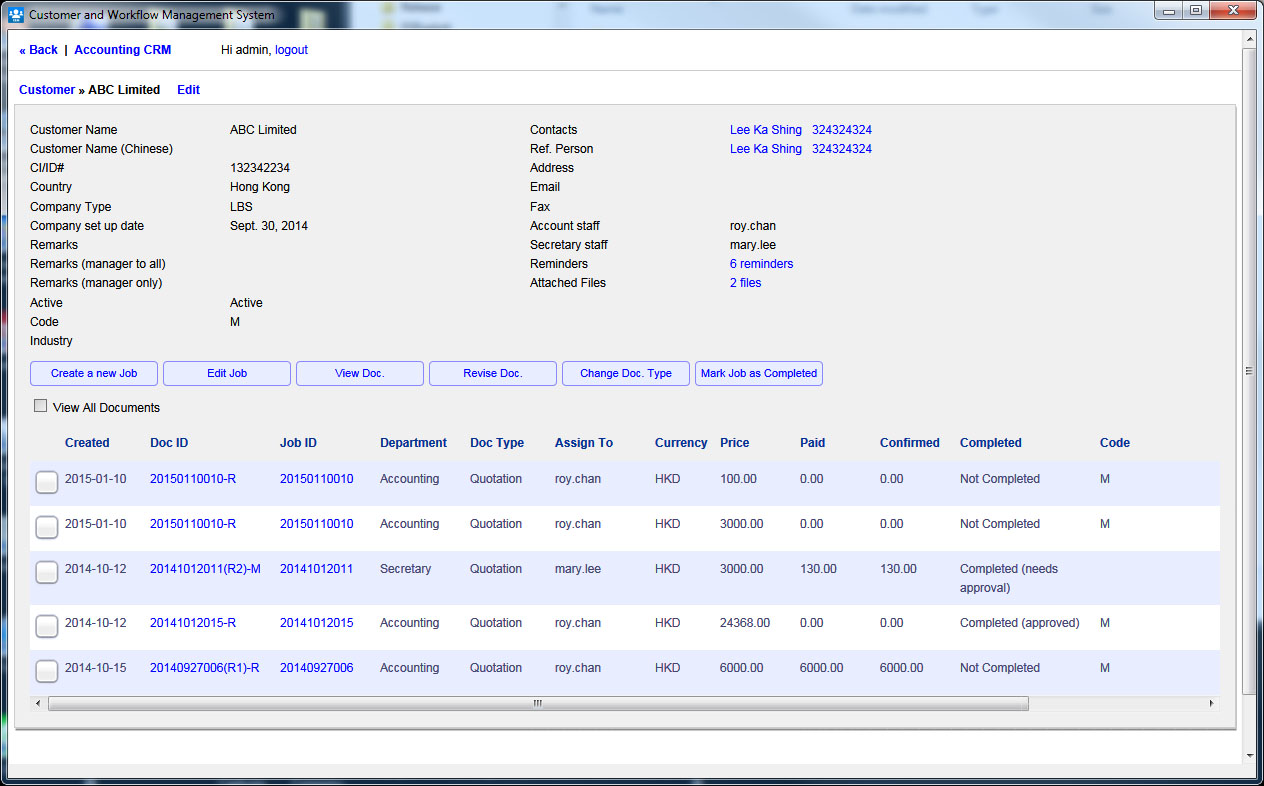This screenshot has width=1264, height=786.
Task: Sort by the Created column header
Action: (x=87, y=443)
